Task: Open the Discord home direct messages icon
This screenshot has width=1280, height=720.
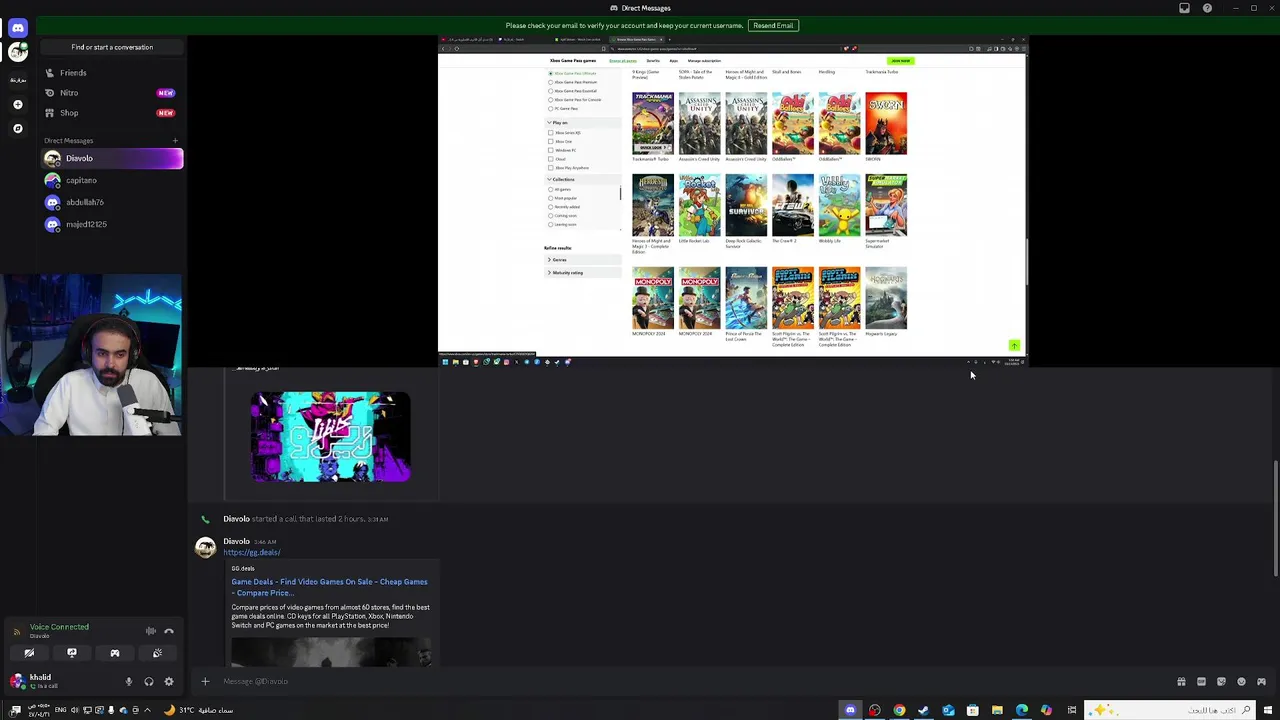Action: pyautogui.click(x=18, y=28)
